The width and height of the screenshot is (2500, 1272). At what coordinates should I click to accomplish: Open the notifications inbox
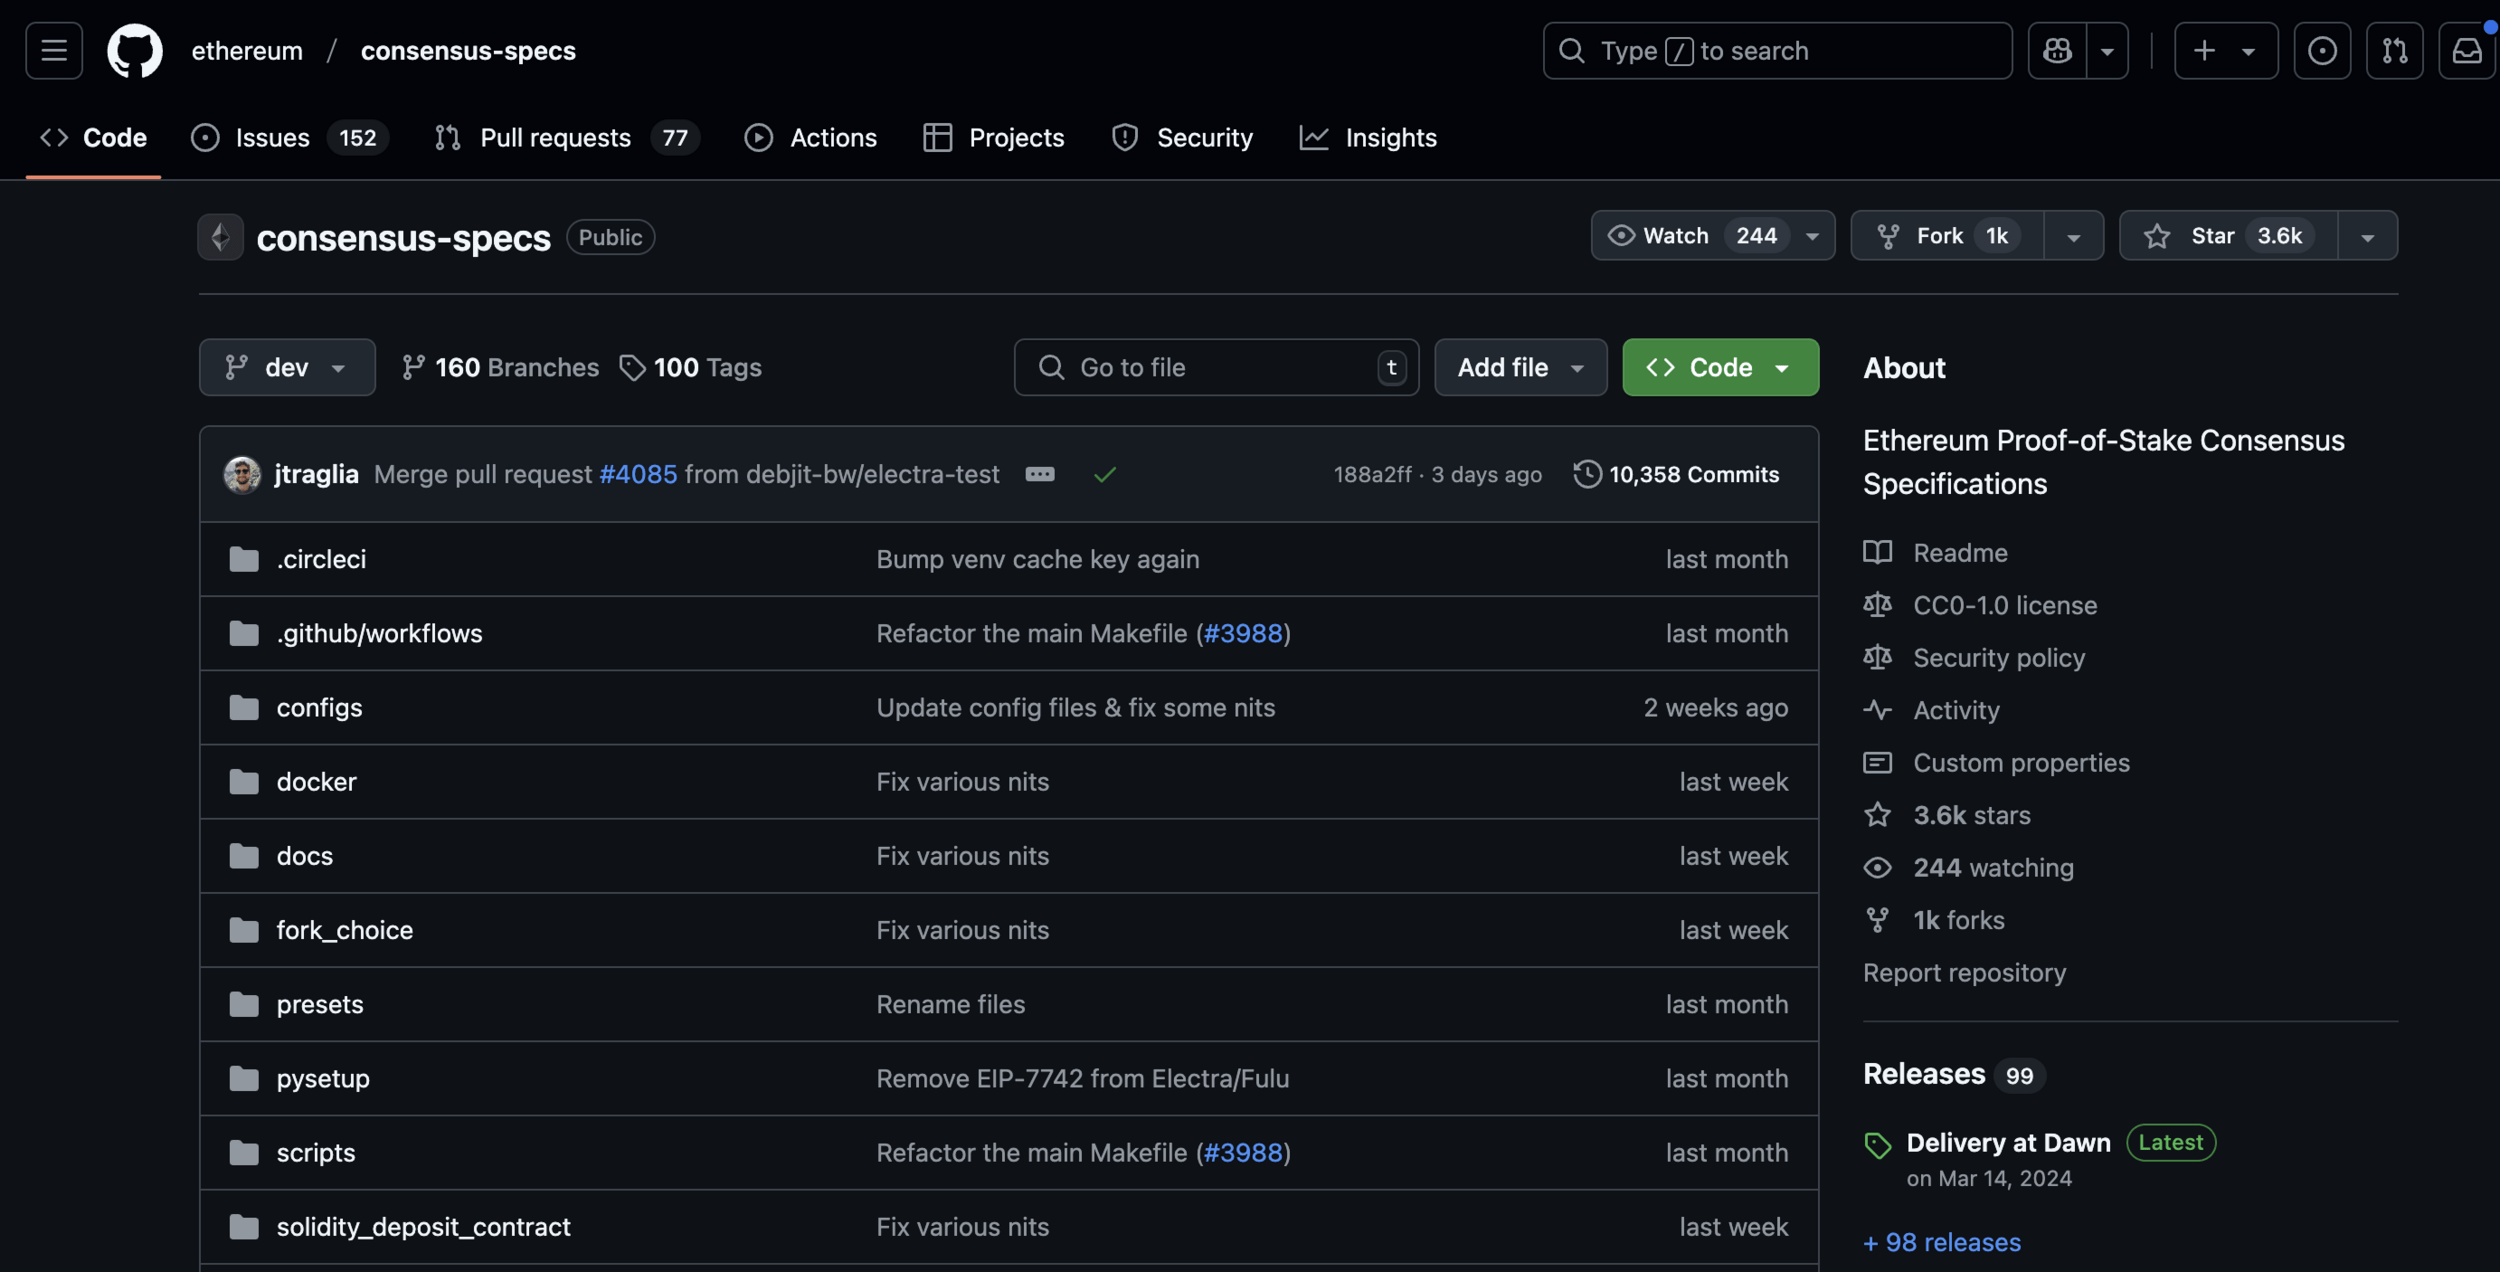pyautogui.click(x=2466, y=51)
